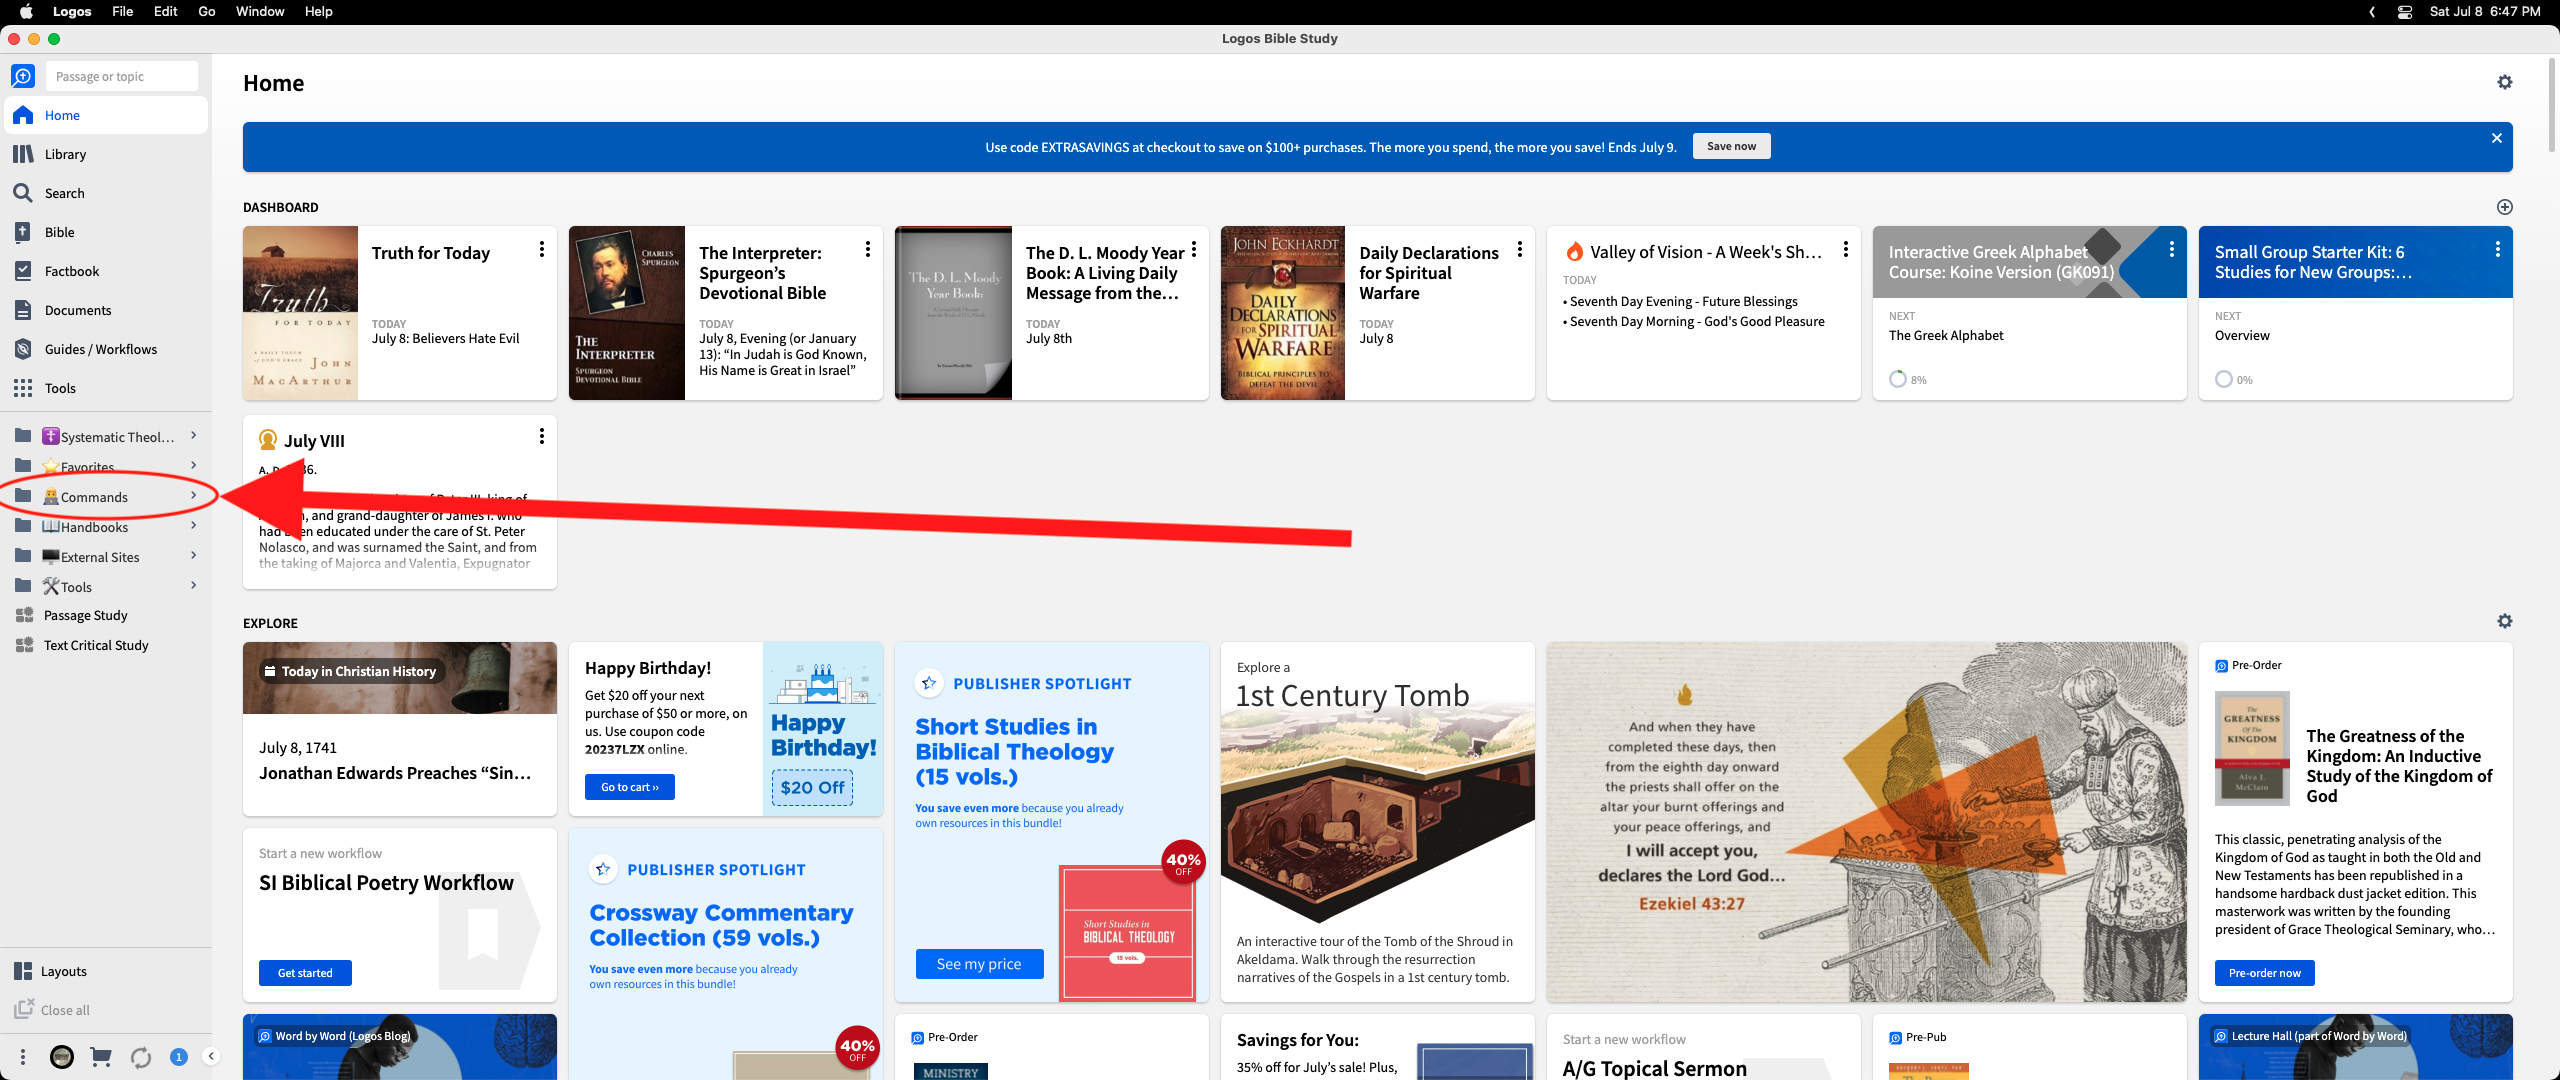Open the Edit menu
Viewport: 2560px width, 1080px height.
point(166,11)
